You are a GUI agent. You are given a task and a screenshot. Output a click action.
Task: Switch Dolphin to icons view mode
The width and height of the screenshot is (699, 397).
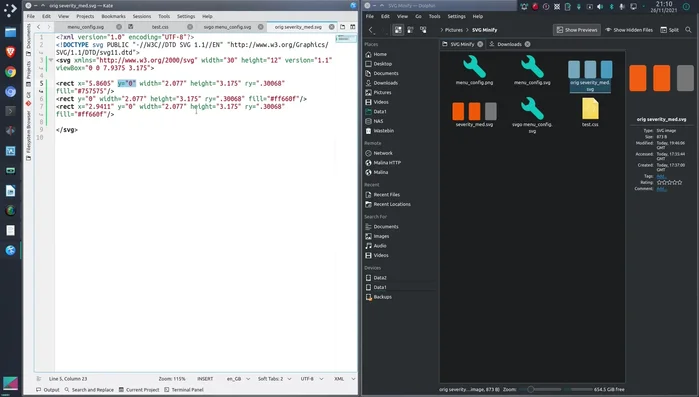point(398,30)
